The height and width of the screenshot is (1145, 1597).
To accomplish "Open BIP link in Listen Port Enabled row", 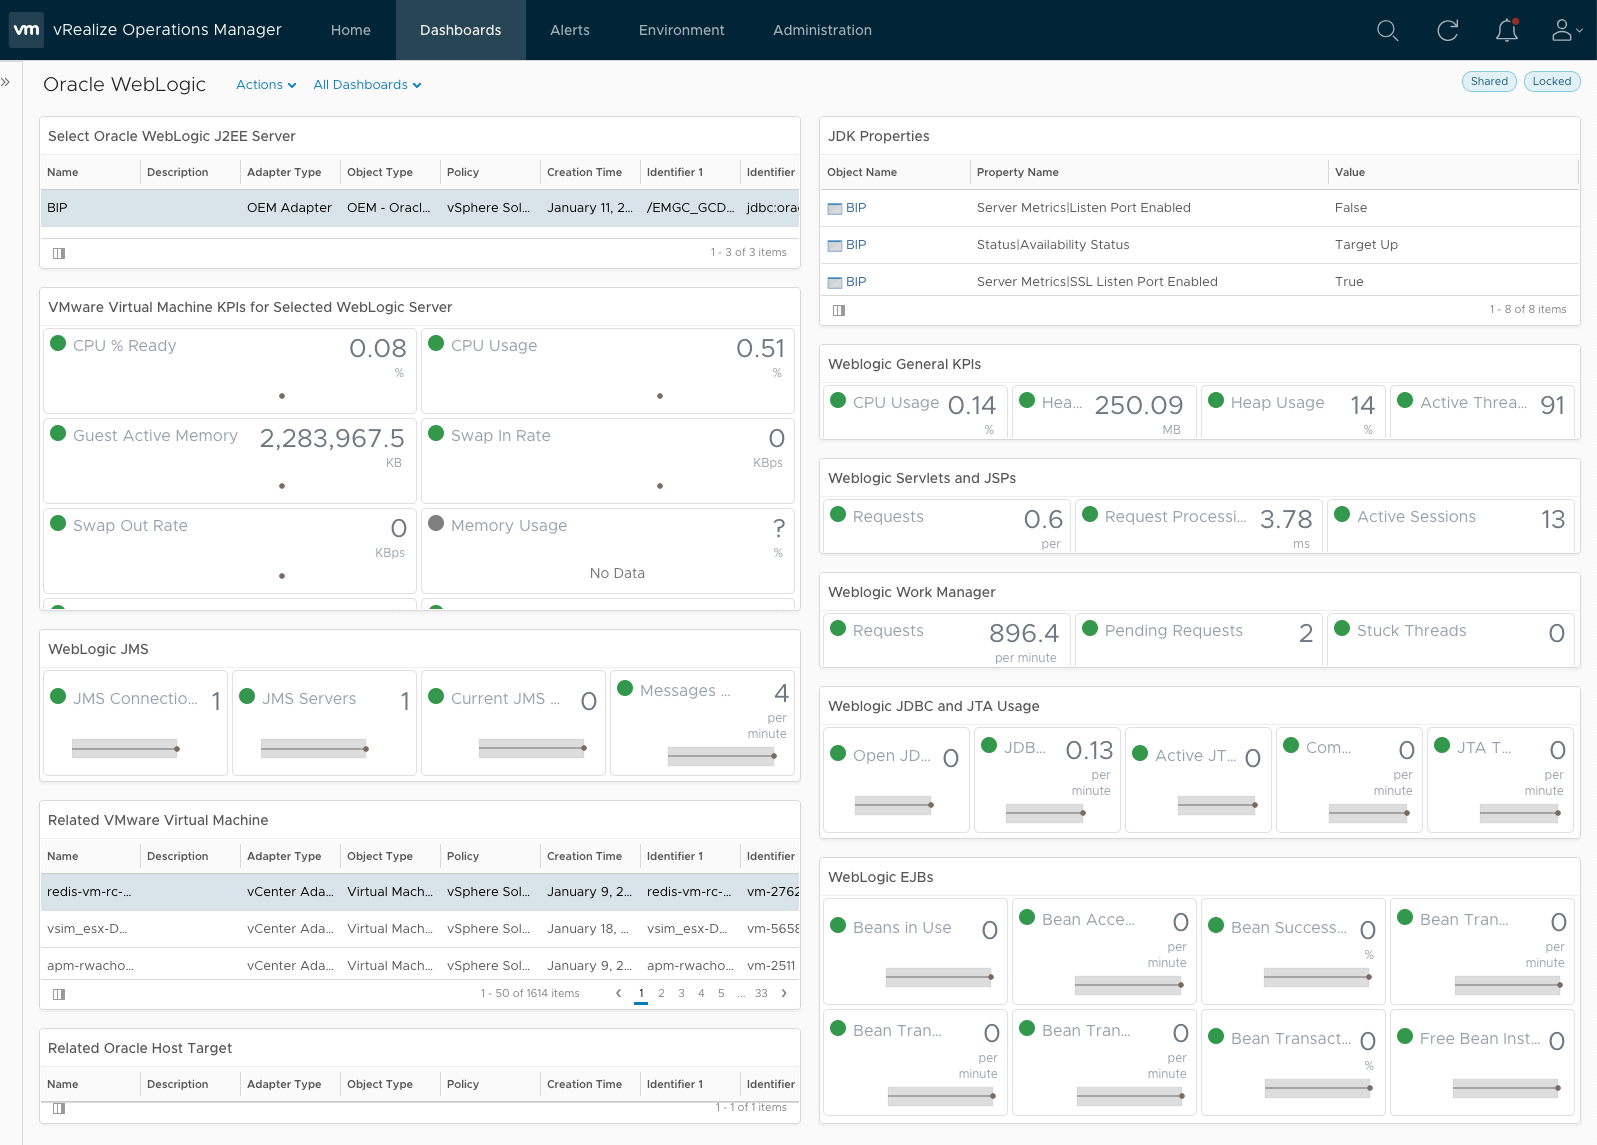I will tap(856, 208).
